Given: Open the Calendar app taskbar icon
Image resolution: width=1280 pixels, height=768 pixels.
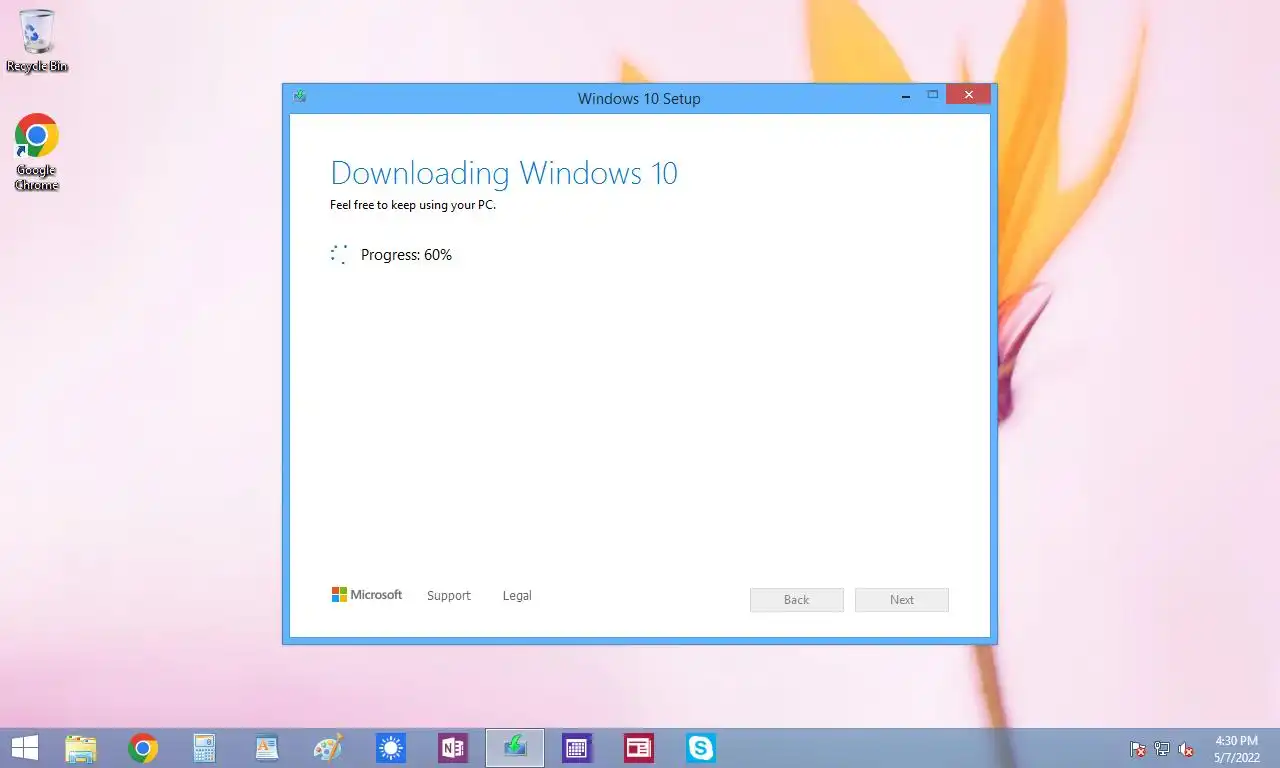Looking at the screenshot, I should (577, 748).
